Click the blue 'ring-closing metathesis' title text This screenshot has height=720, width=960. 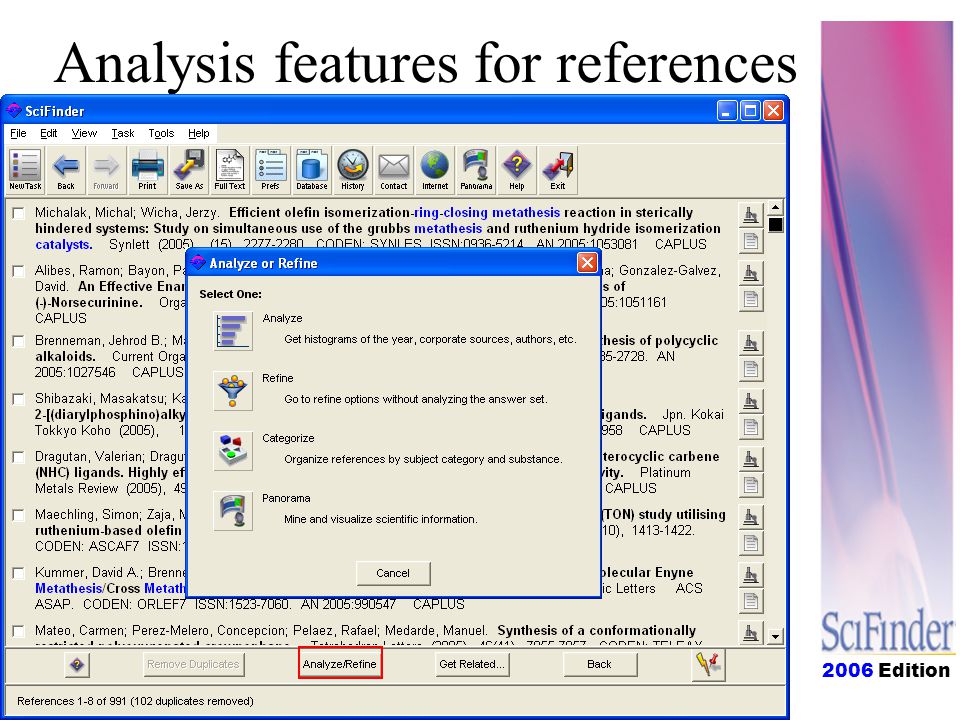(x=487, y=212)
